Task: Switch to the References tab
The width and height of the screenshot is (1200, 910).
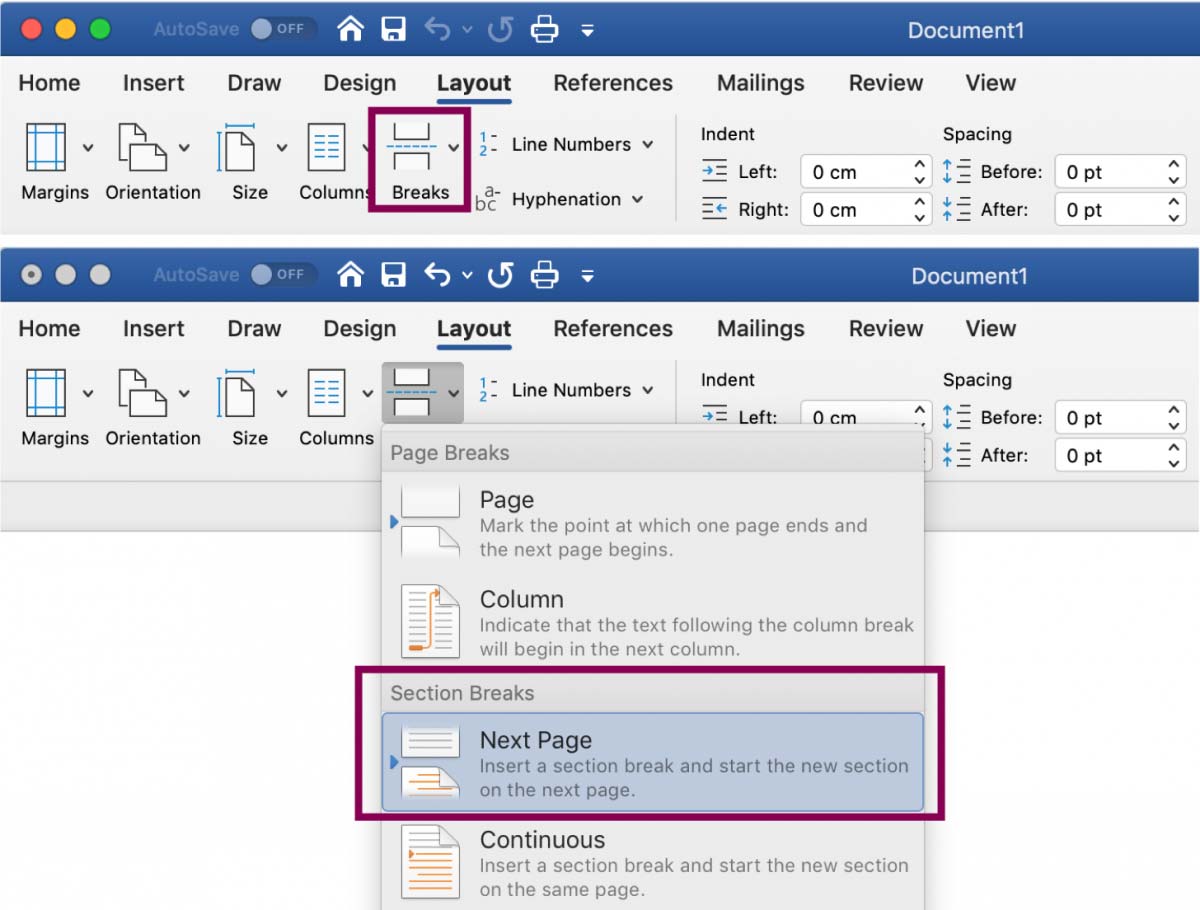Action: point(613,83)
